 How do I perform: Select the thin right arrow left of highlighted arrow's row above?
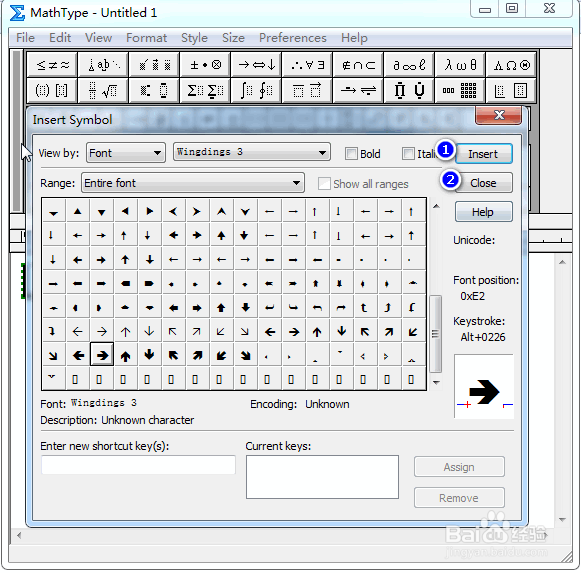pos(102,331)
